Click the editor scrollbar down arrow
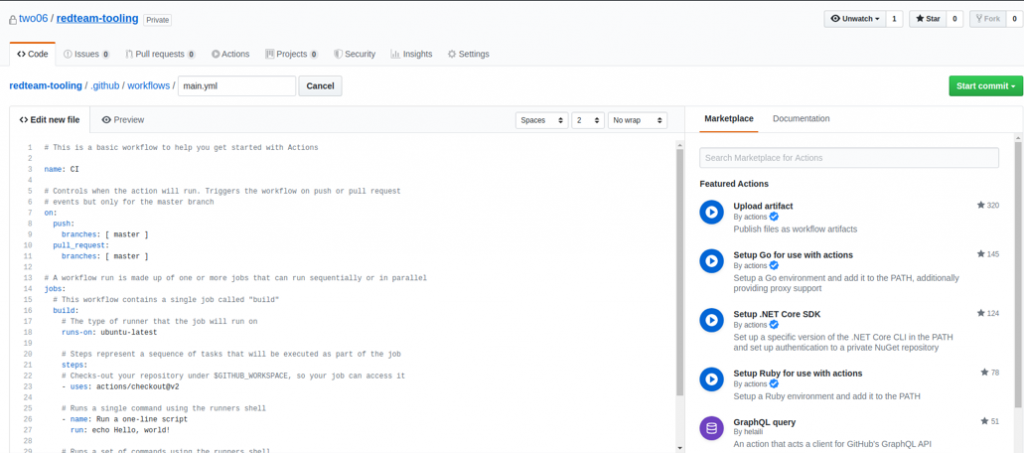 tap(679, 448)
